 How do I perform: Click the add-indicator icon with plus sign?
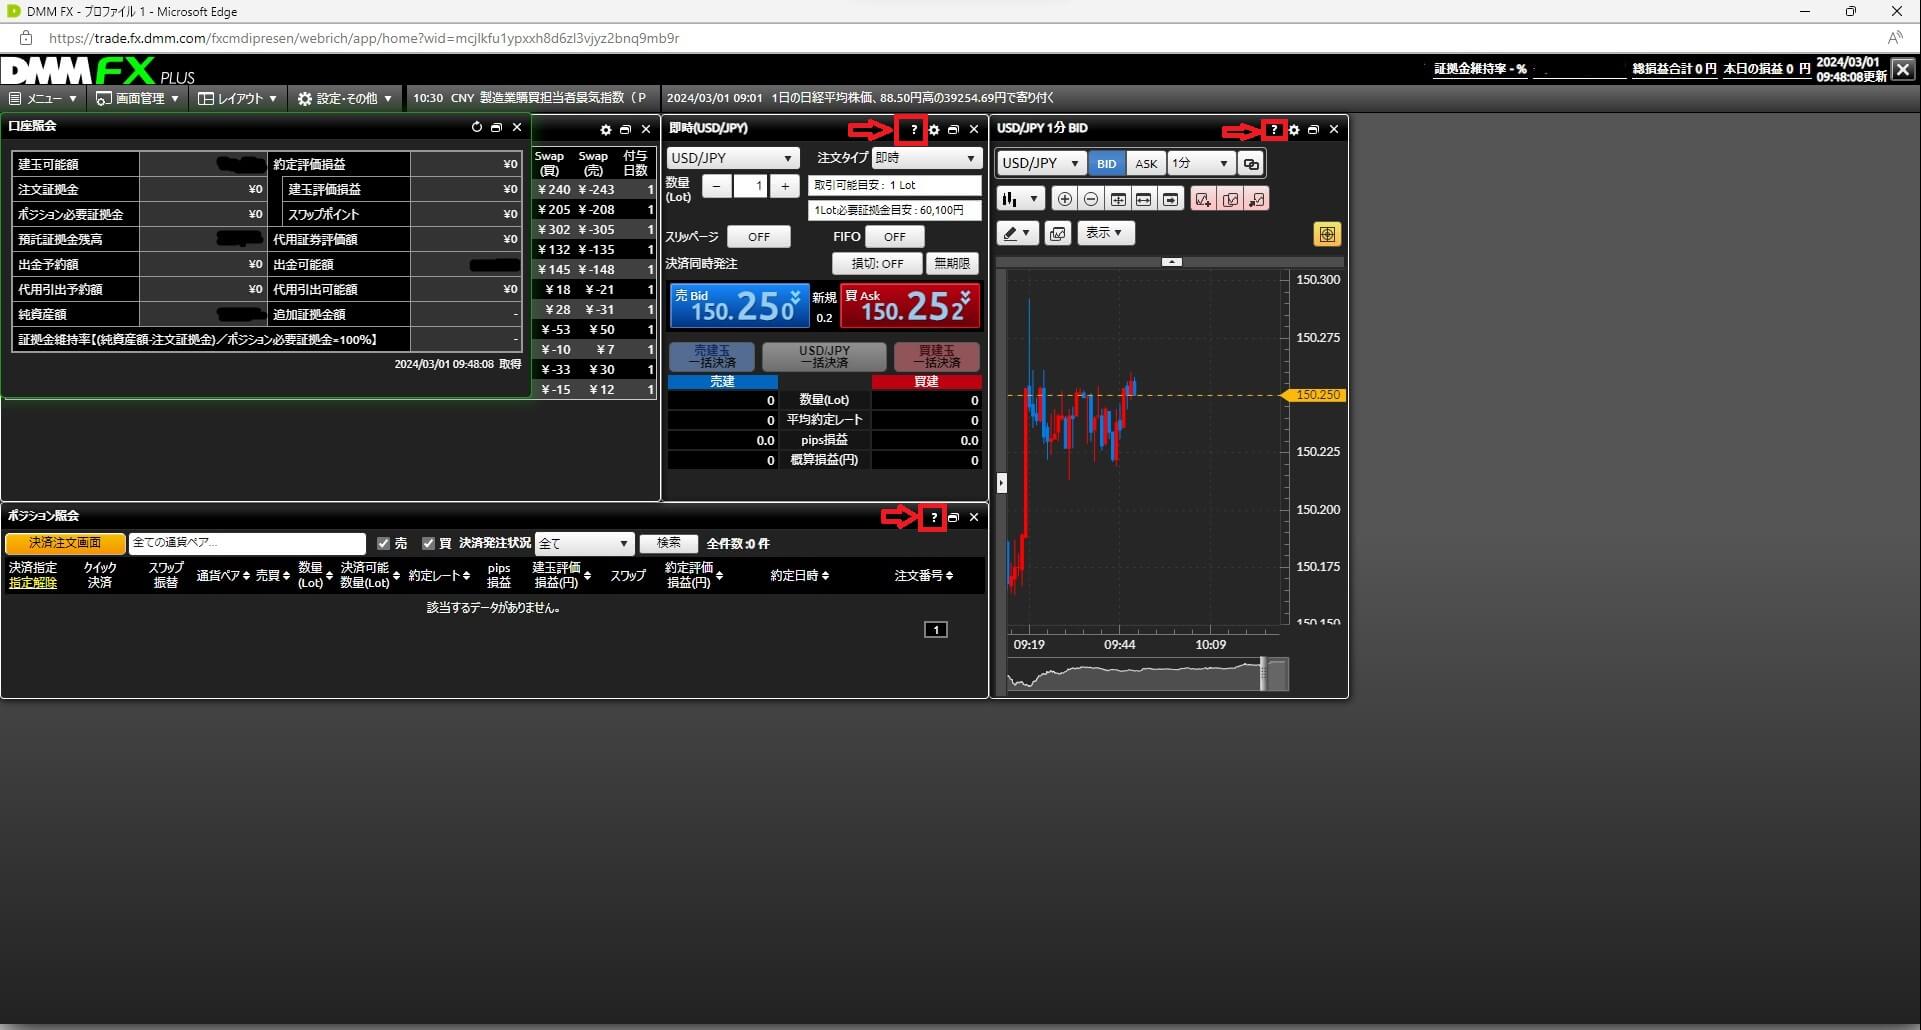click(1203, 199)
